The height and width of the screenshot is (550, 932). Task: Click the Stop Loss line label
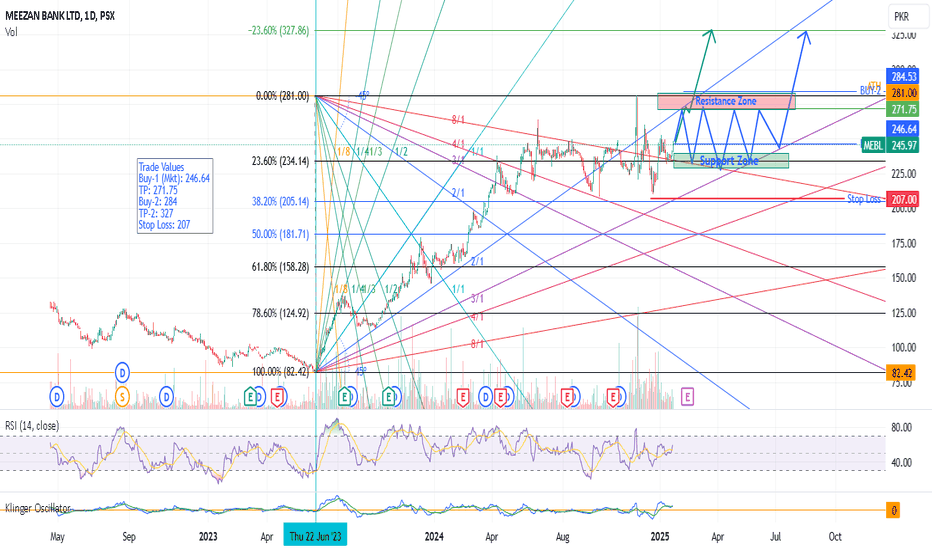pyautogui.click(x=864, y=199)
